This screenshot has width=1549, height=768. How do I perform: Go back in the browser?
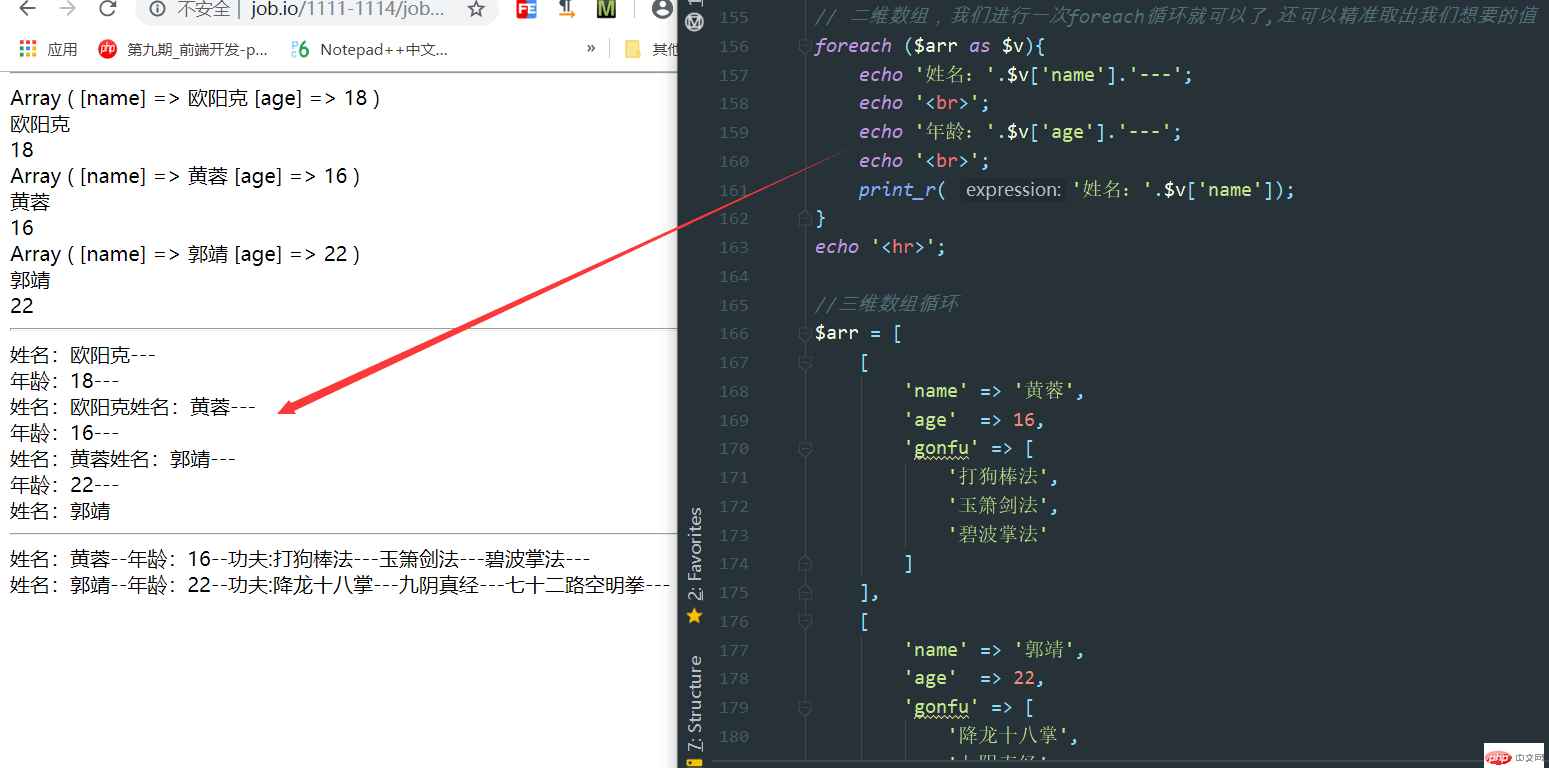tap(28, 9)
